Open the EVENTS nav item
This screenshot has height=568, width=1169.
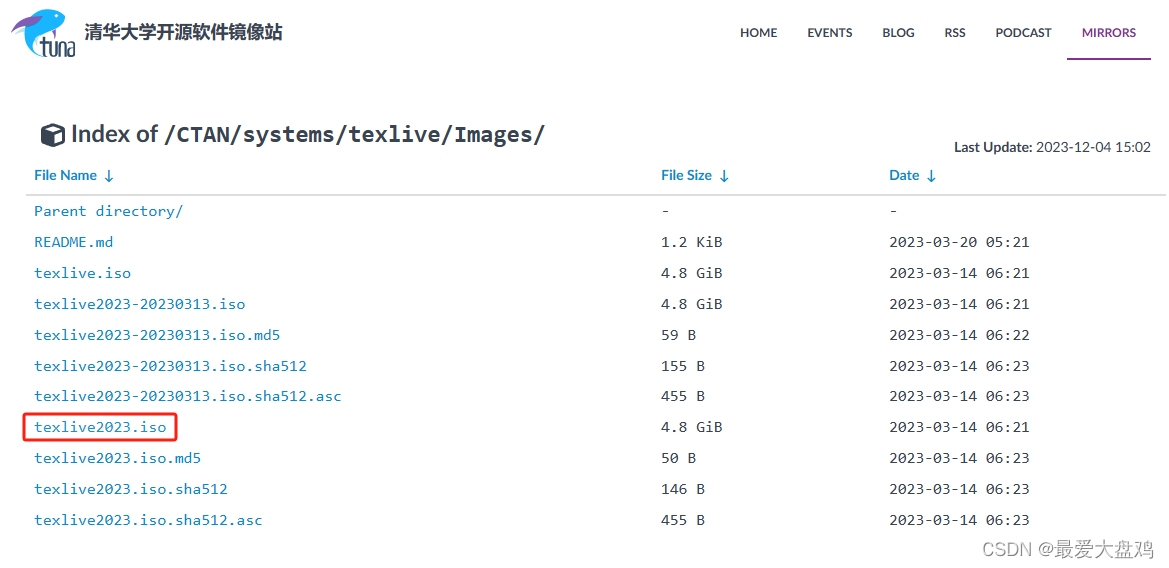tap(830, 33)
